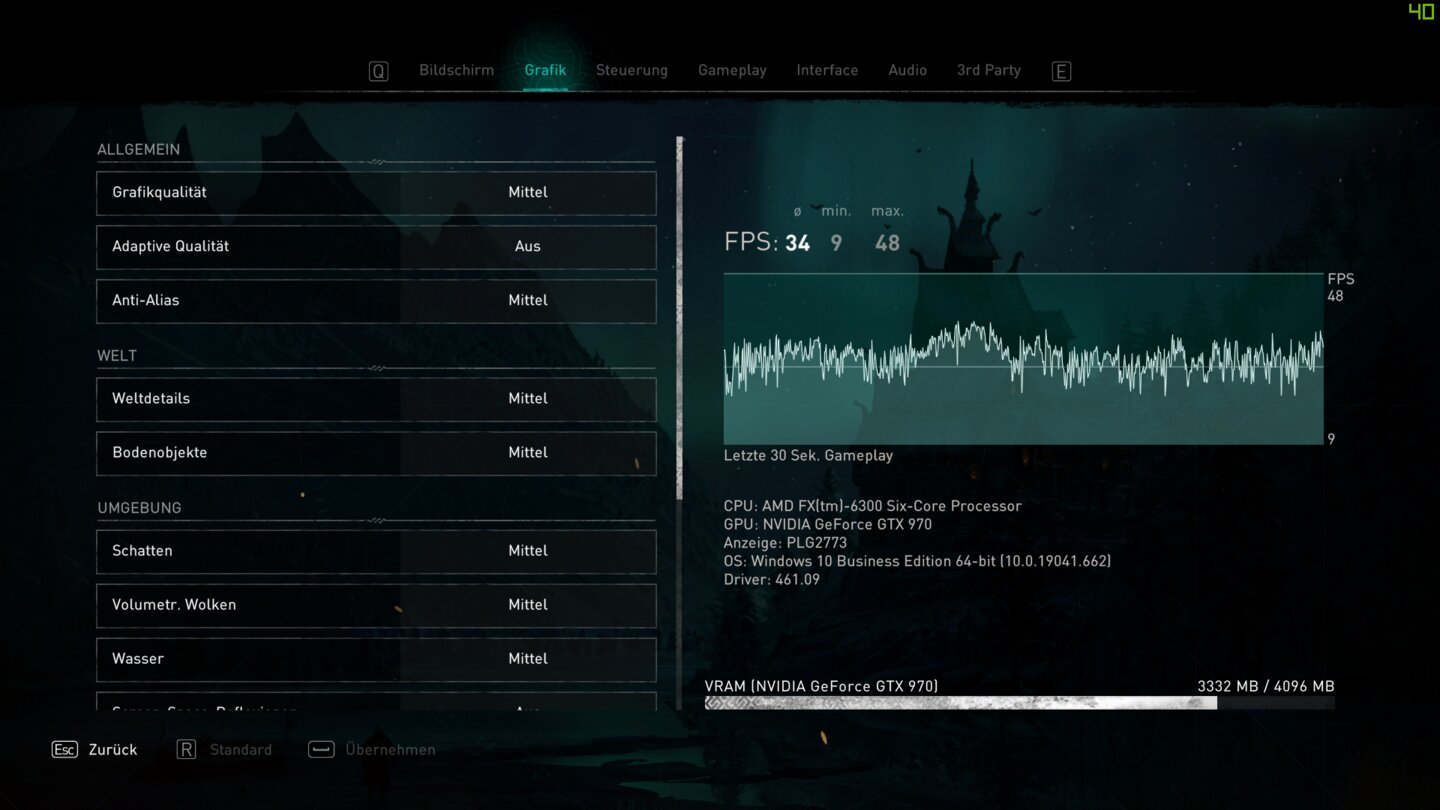Open the Gameplay settings tab
Image resolution: width=1440 pixels, height=810 pixels.
[x=732, y=70]
